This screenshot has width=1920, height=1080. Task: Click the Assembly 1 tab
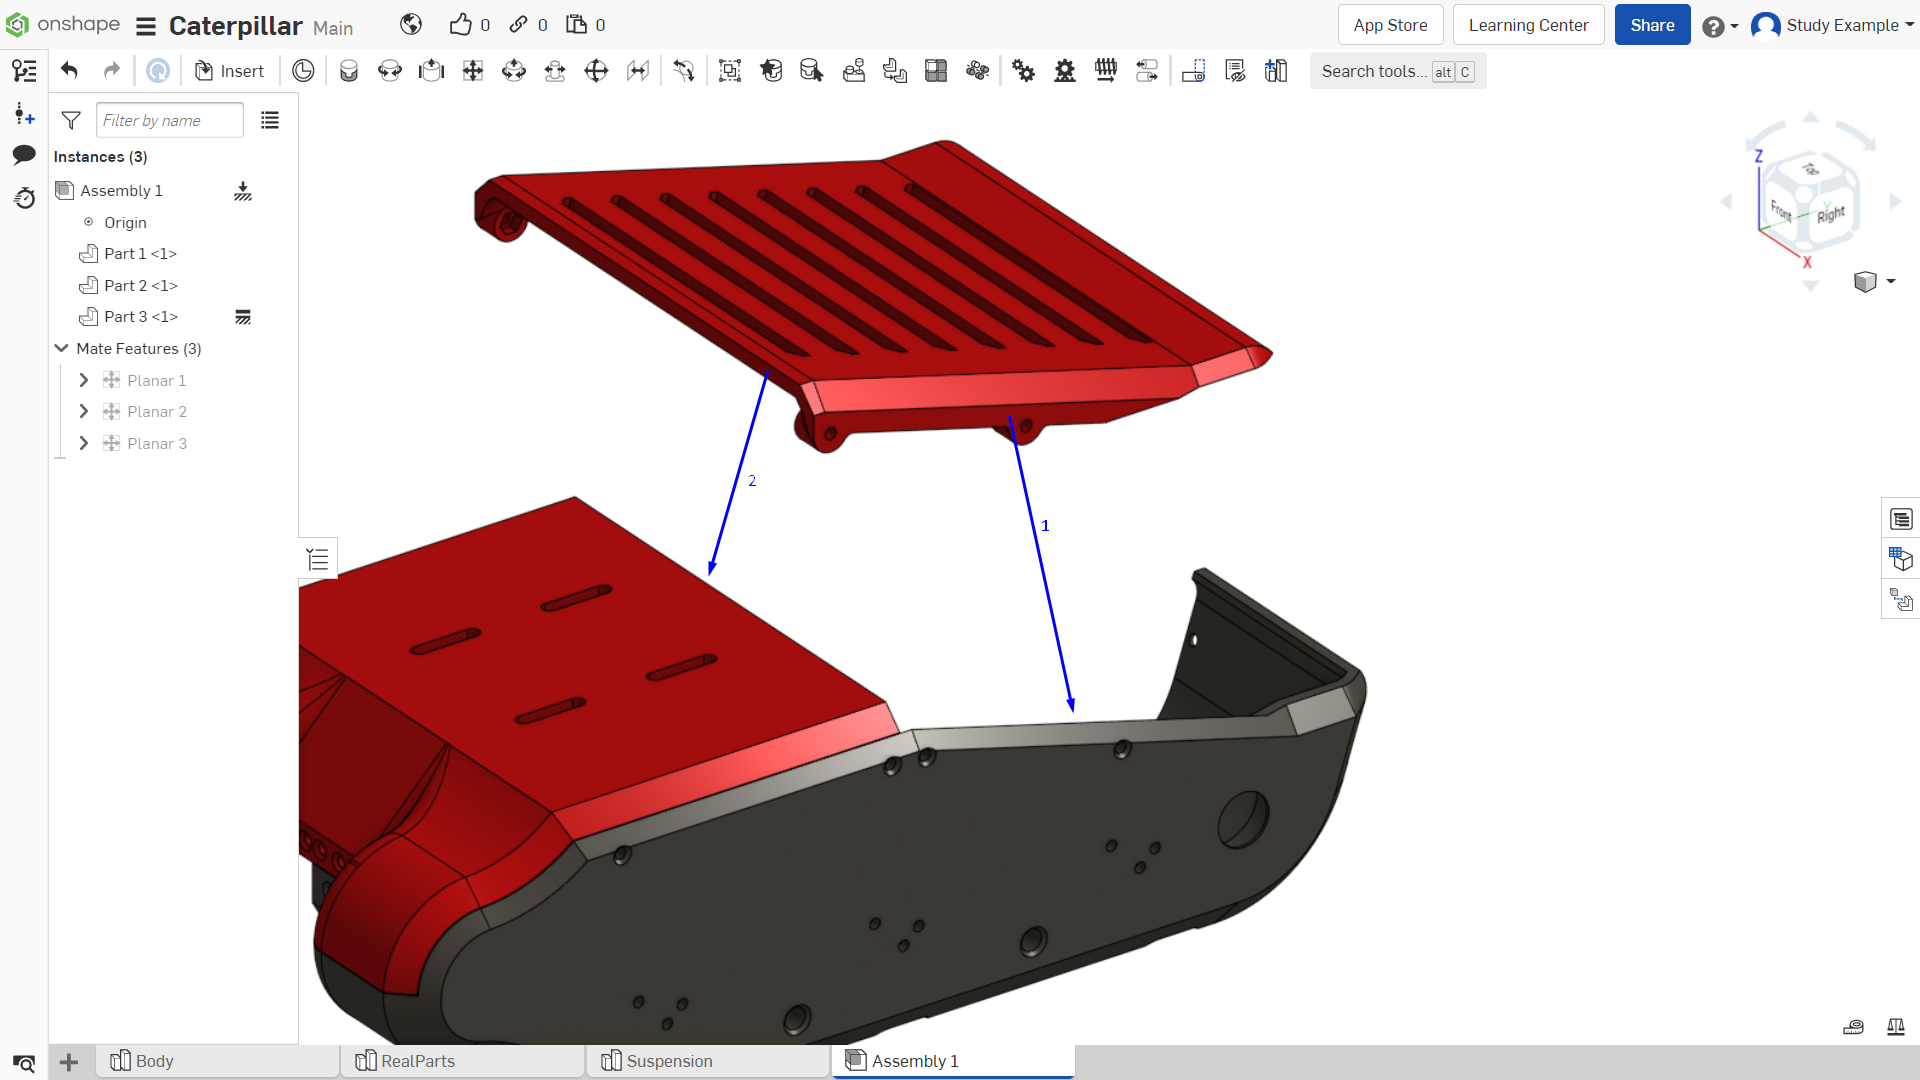pyautogui.click(x=954, y=1061)
